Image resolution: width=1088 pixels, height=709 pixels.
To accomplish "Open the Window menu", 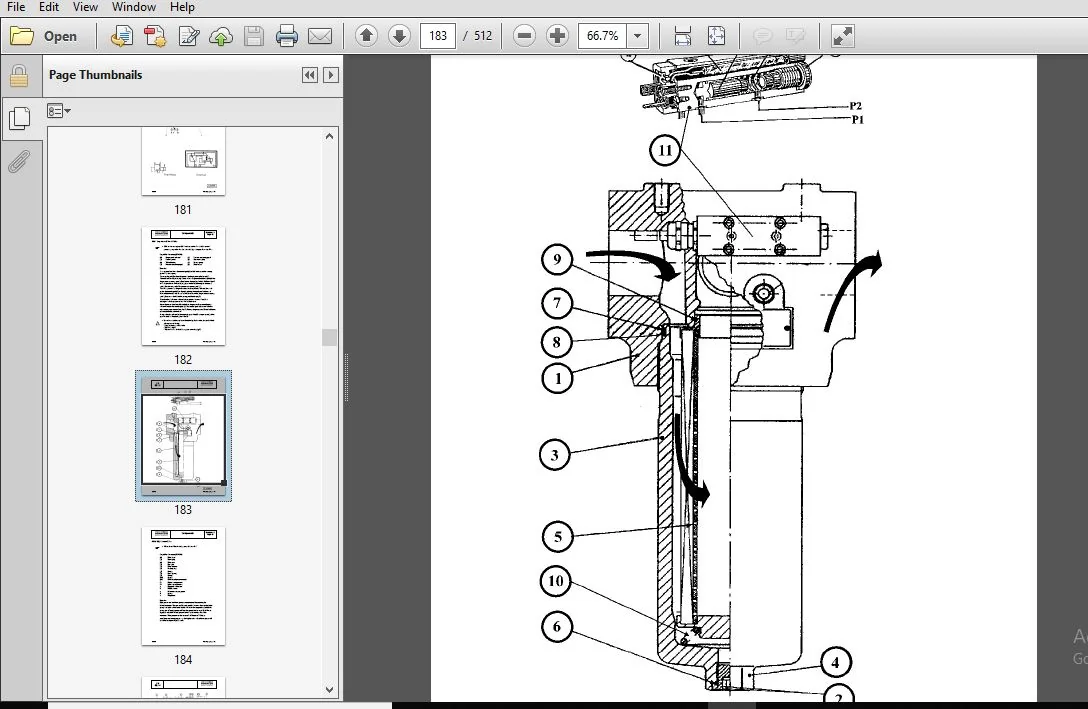I will coord(134,7).
